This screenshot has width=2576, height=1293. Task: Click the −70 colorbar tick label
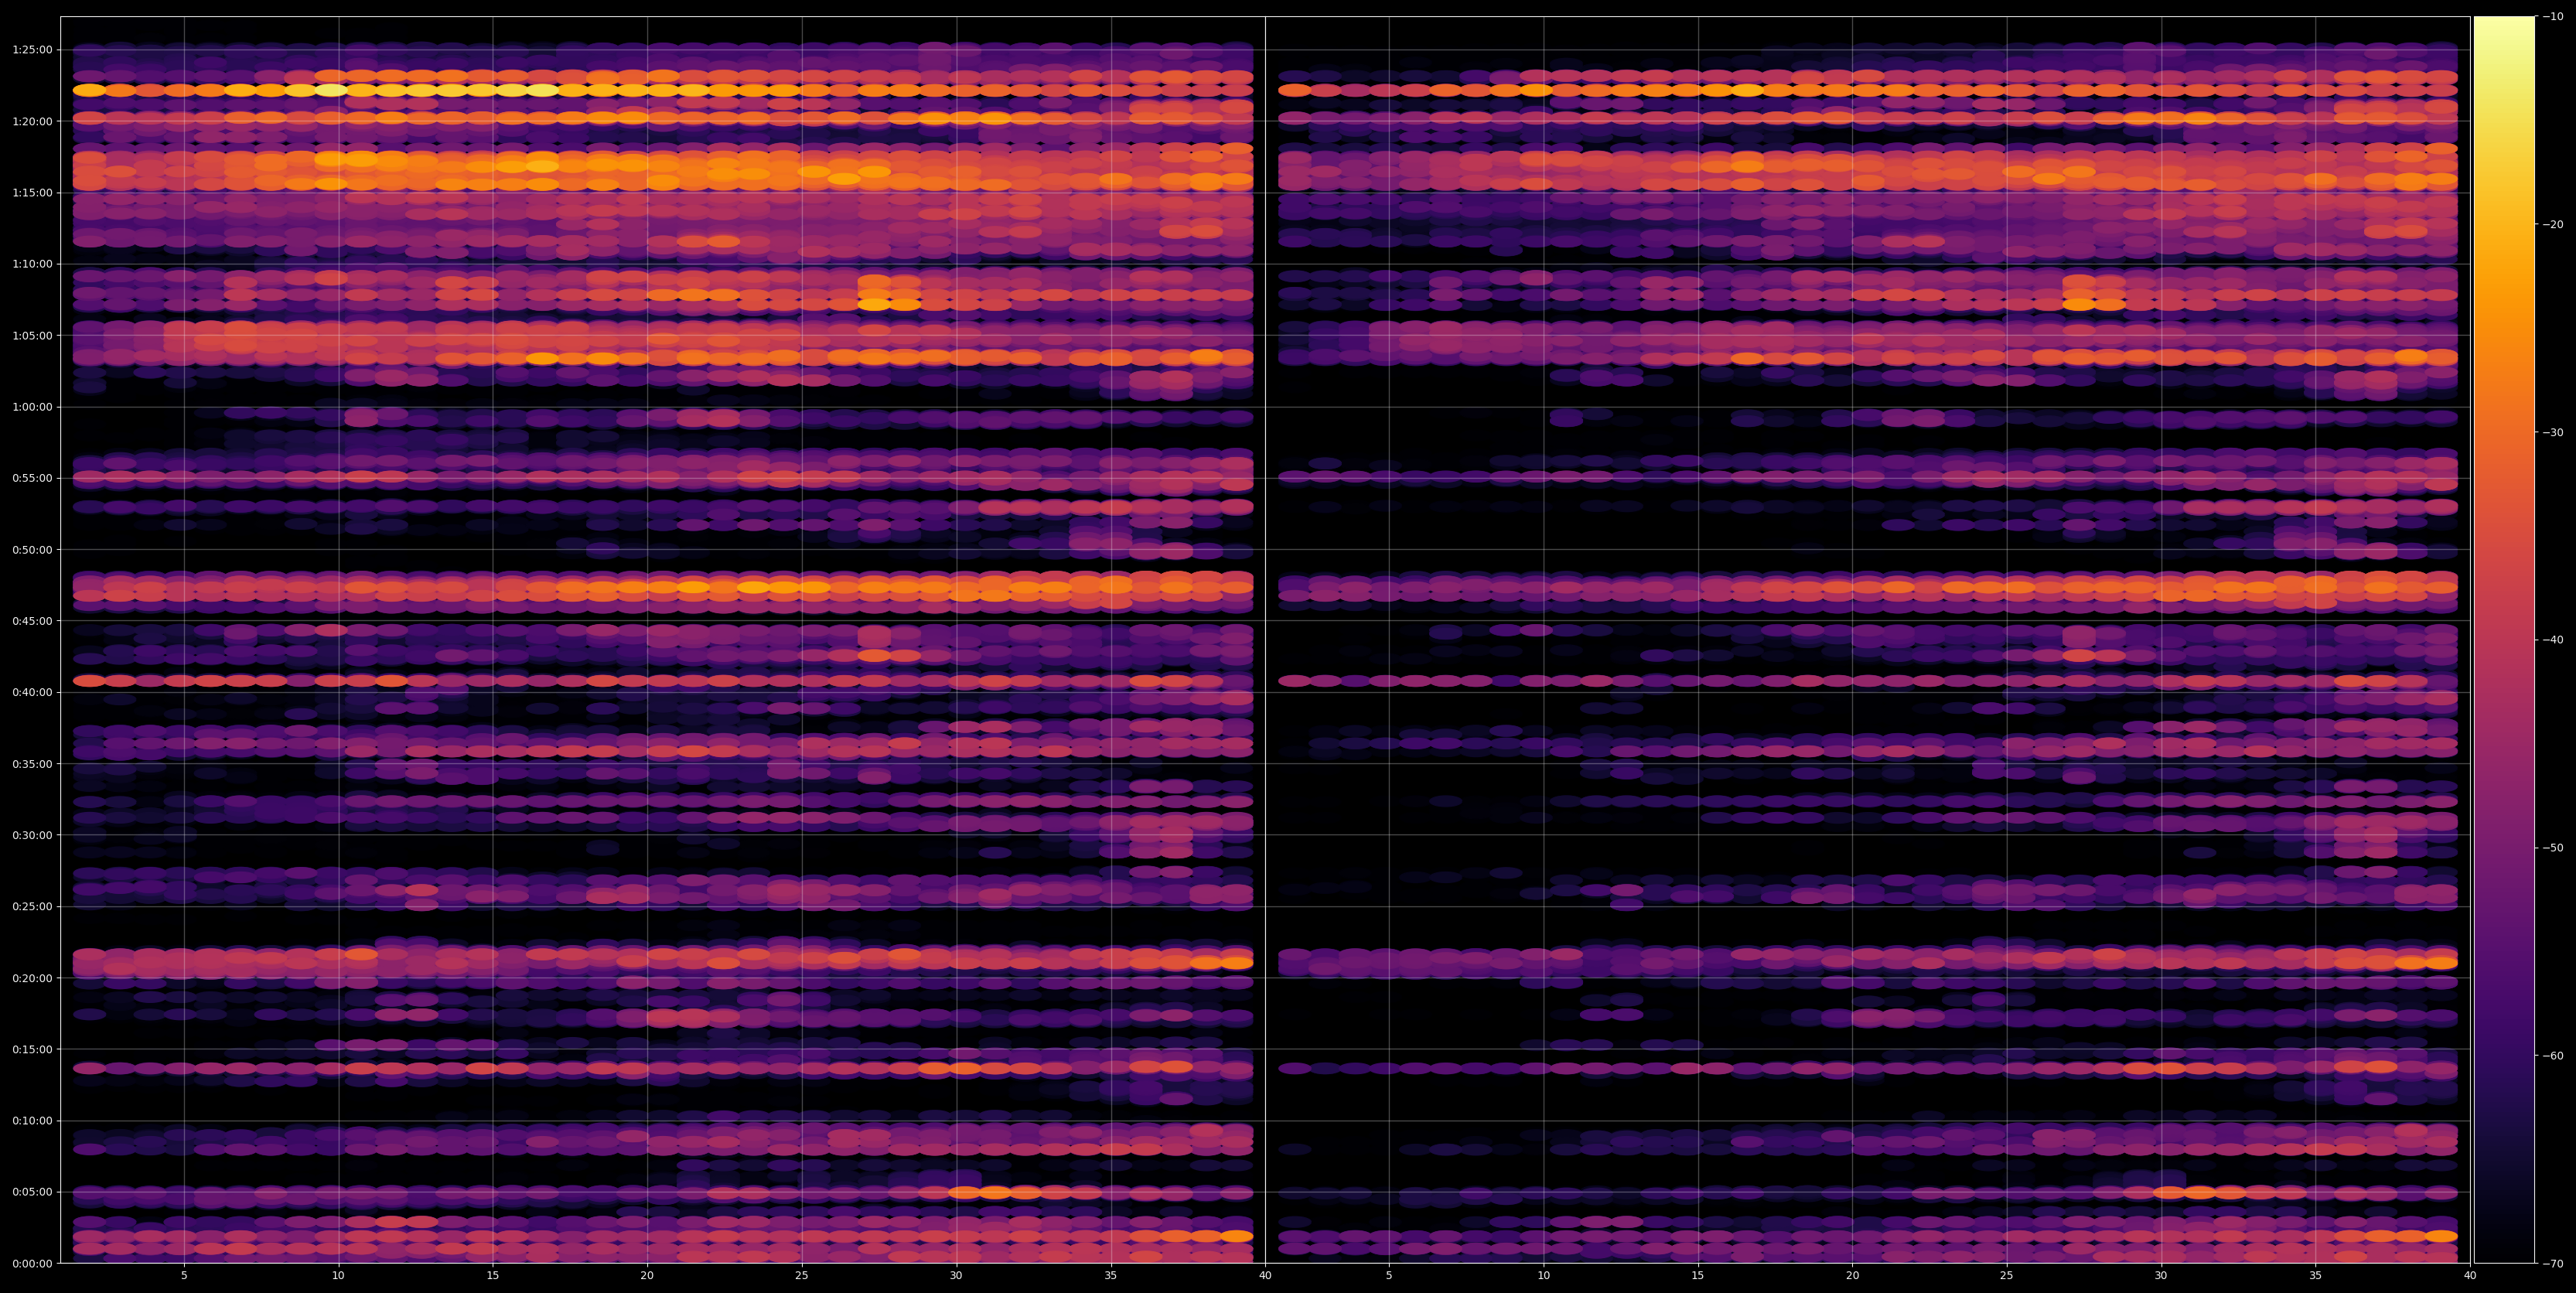(2553, 1264)
